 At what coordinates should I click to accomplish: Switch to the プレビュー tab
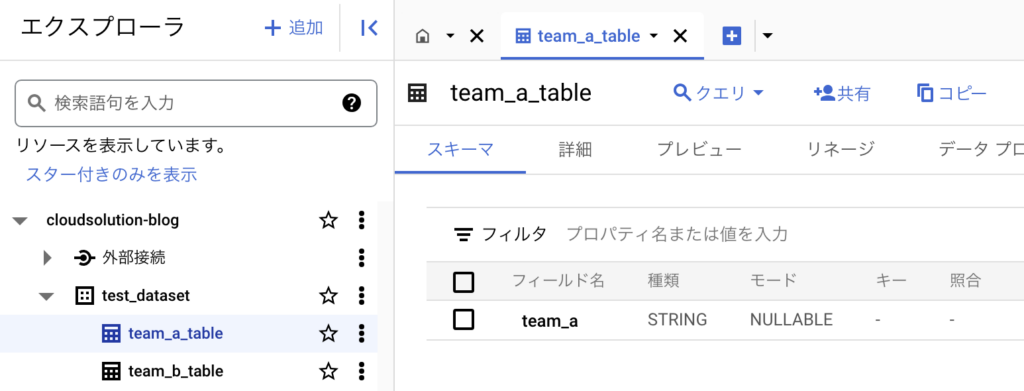point(699,149)
